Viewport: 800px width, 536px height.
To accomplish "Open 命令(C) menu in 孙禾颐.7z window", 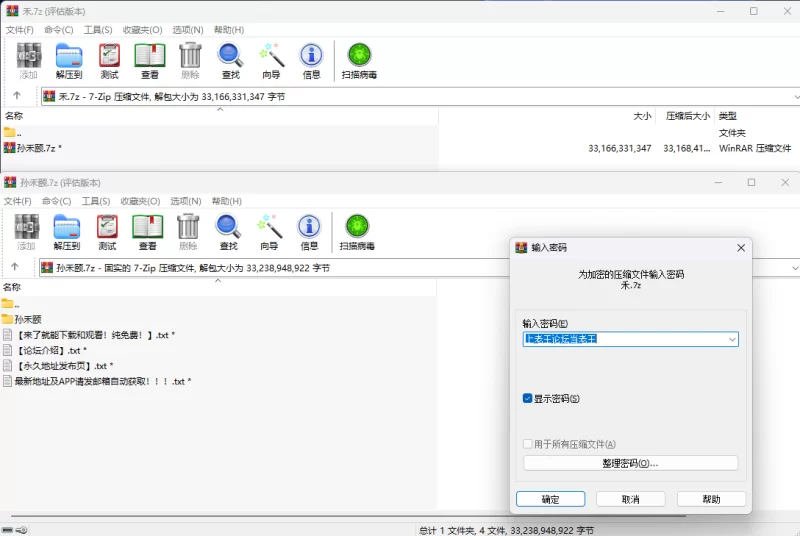I will [x=57, y=201].
